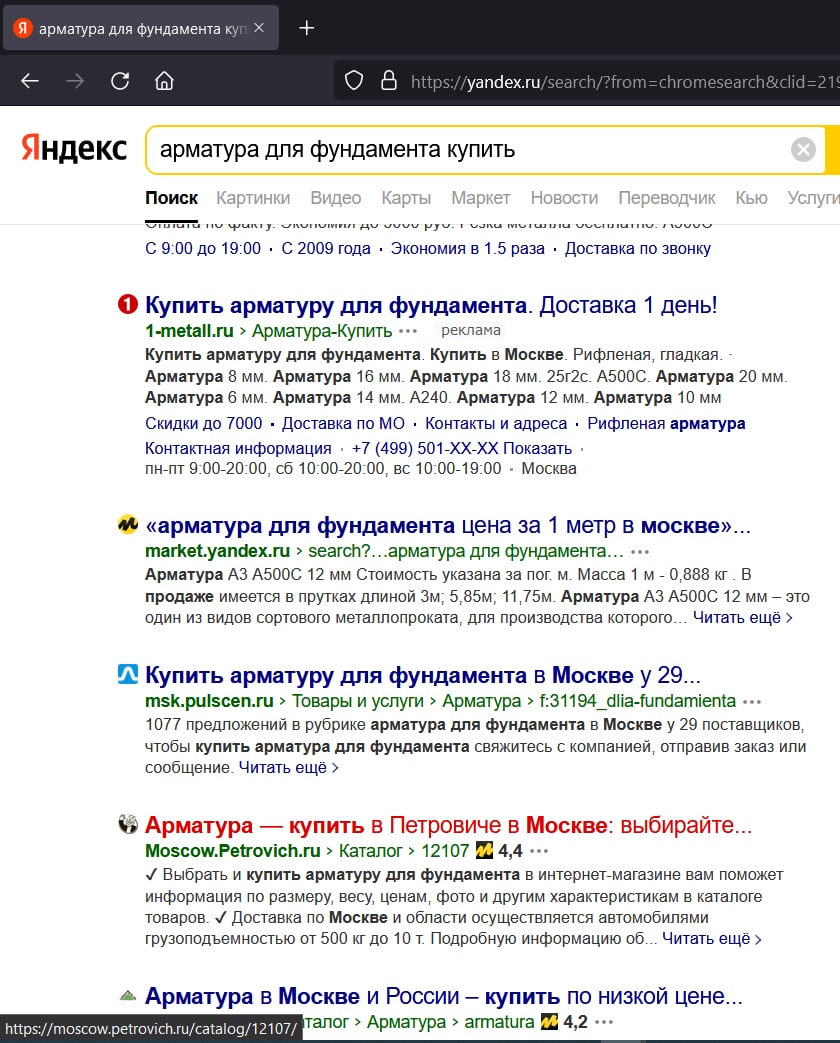Reload the page with the refresh icon
Viewport: 840px width, 1043px height.
coord(120,81)
